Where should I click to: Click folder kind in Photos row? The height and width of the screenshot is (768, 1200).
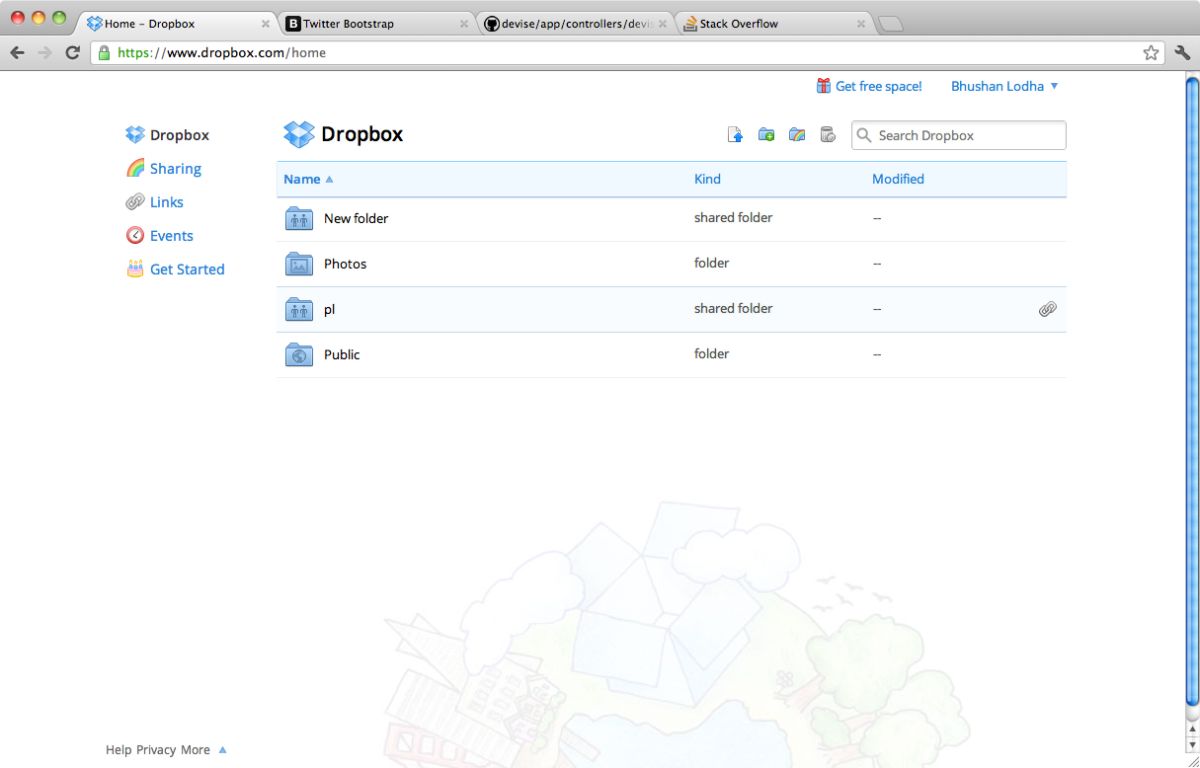(x=711, y=263)
